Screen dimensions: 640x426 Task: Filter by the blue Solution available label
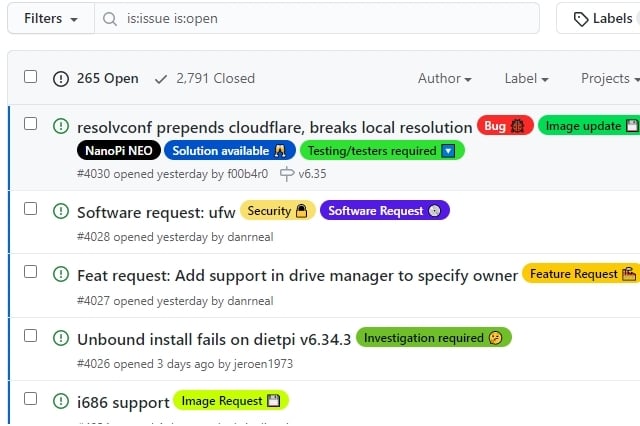pos(230,151)
